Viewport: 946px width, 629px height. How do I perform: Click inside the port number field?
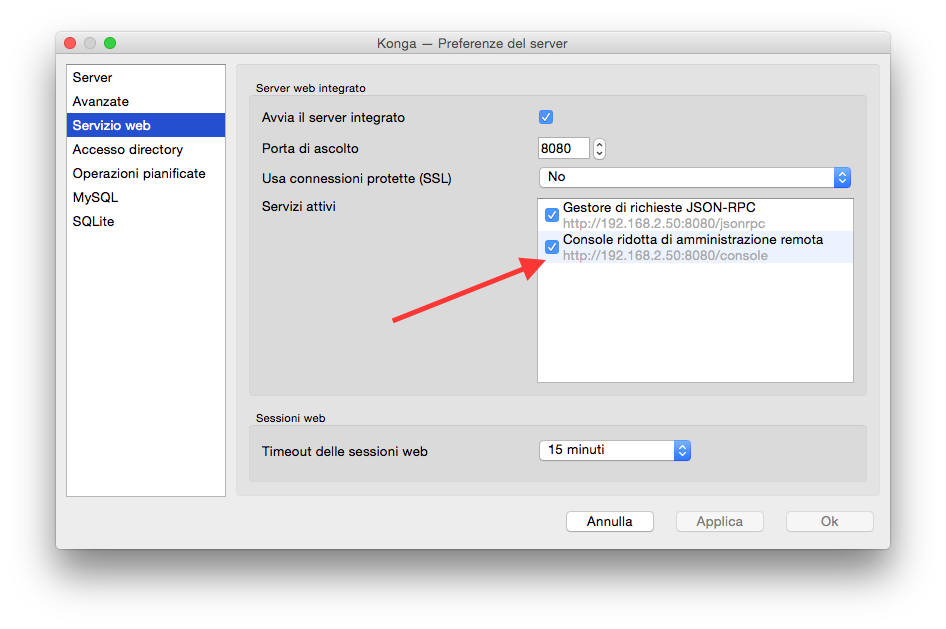[563, 149]
